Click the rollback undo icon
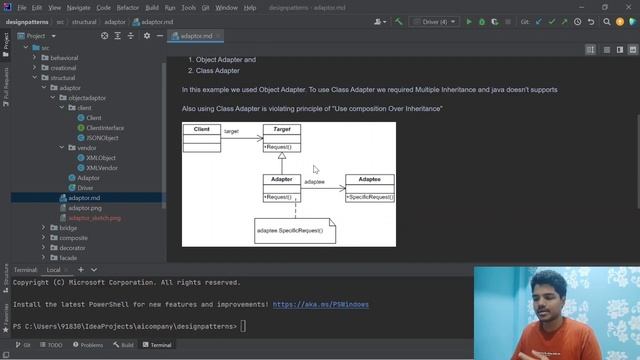640x360 pixels. [x=591, y=22]
